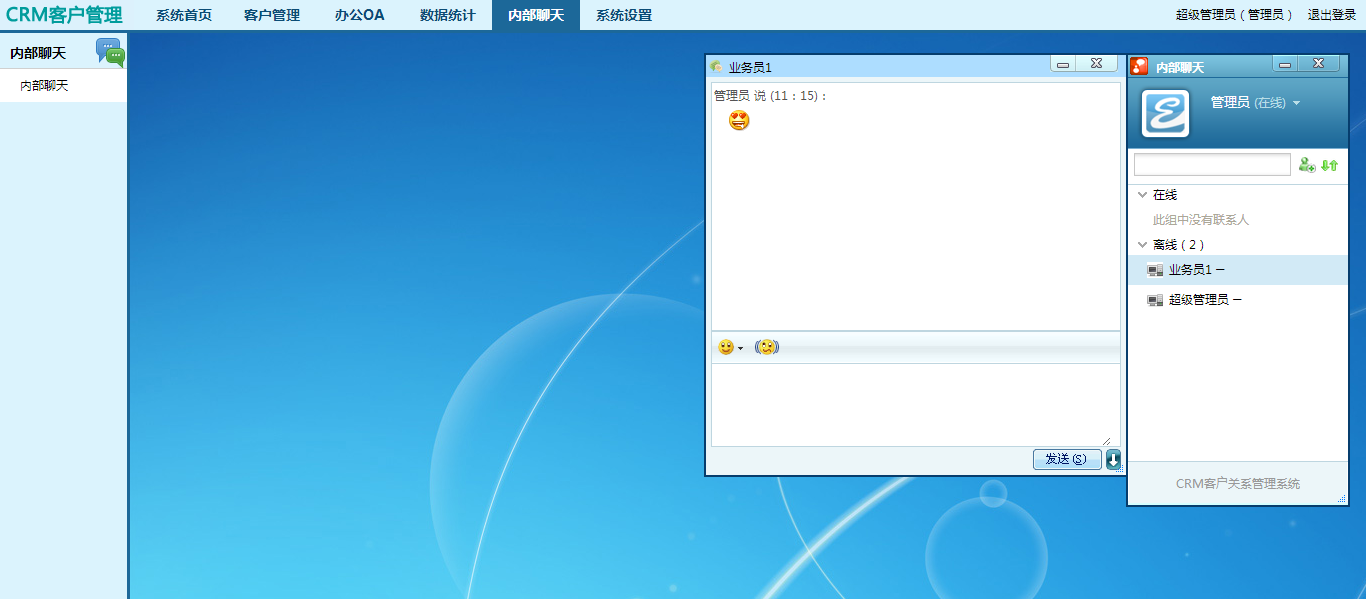Click the 管理员 说 (11:15) message header
1366x599 pixels.
[770, 96]
